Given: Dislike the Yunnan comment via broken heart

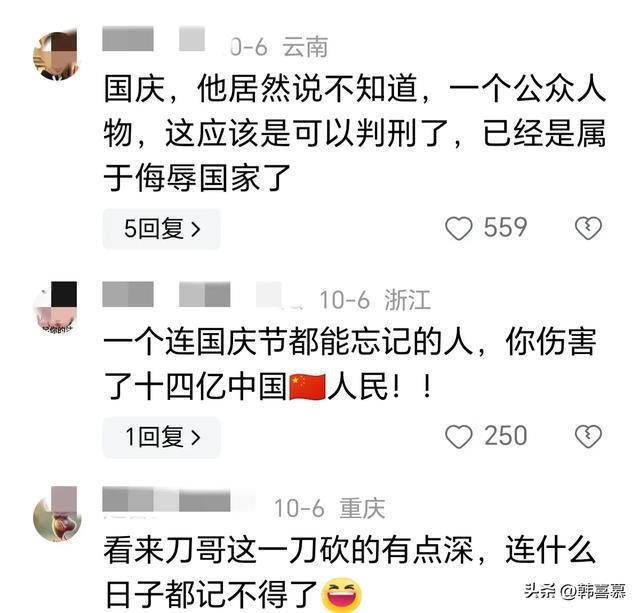Looking at the screenshot, I should pyautogui.click(x=588, y=228).
